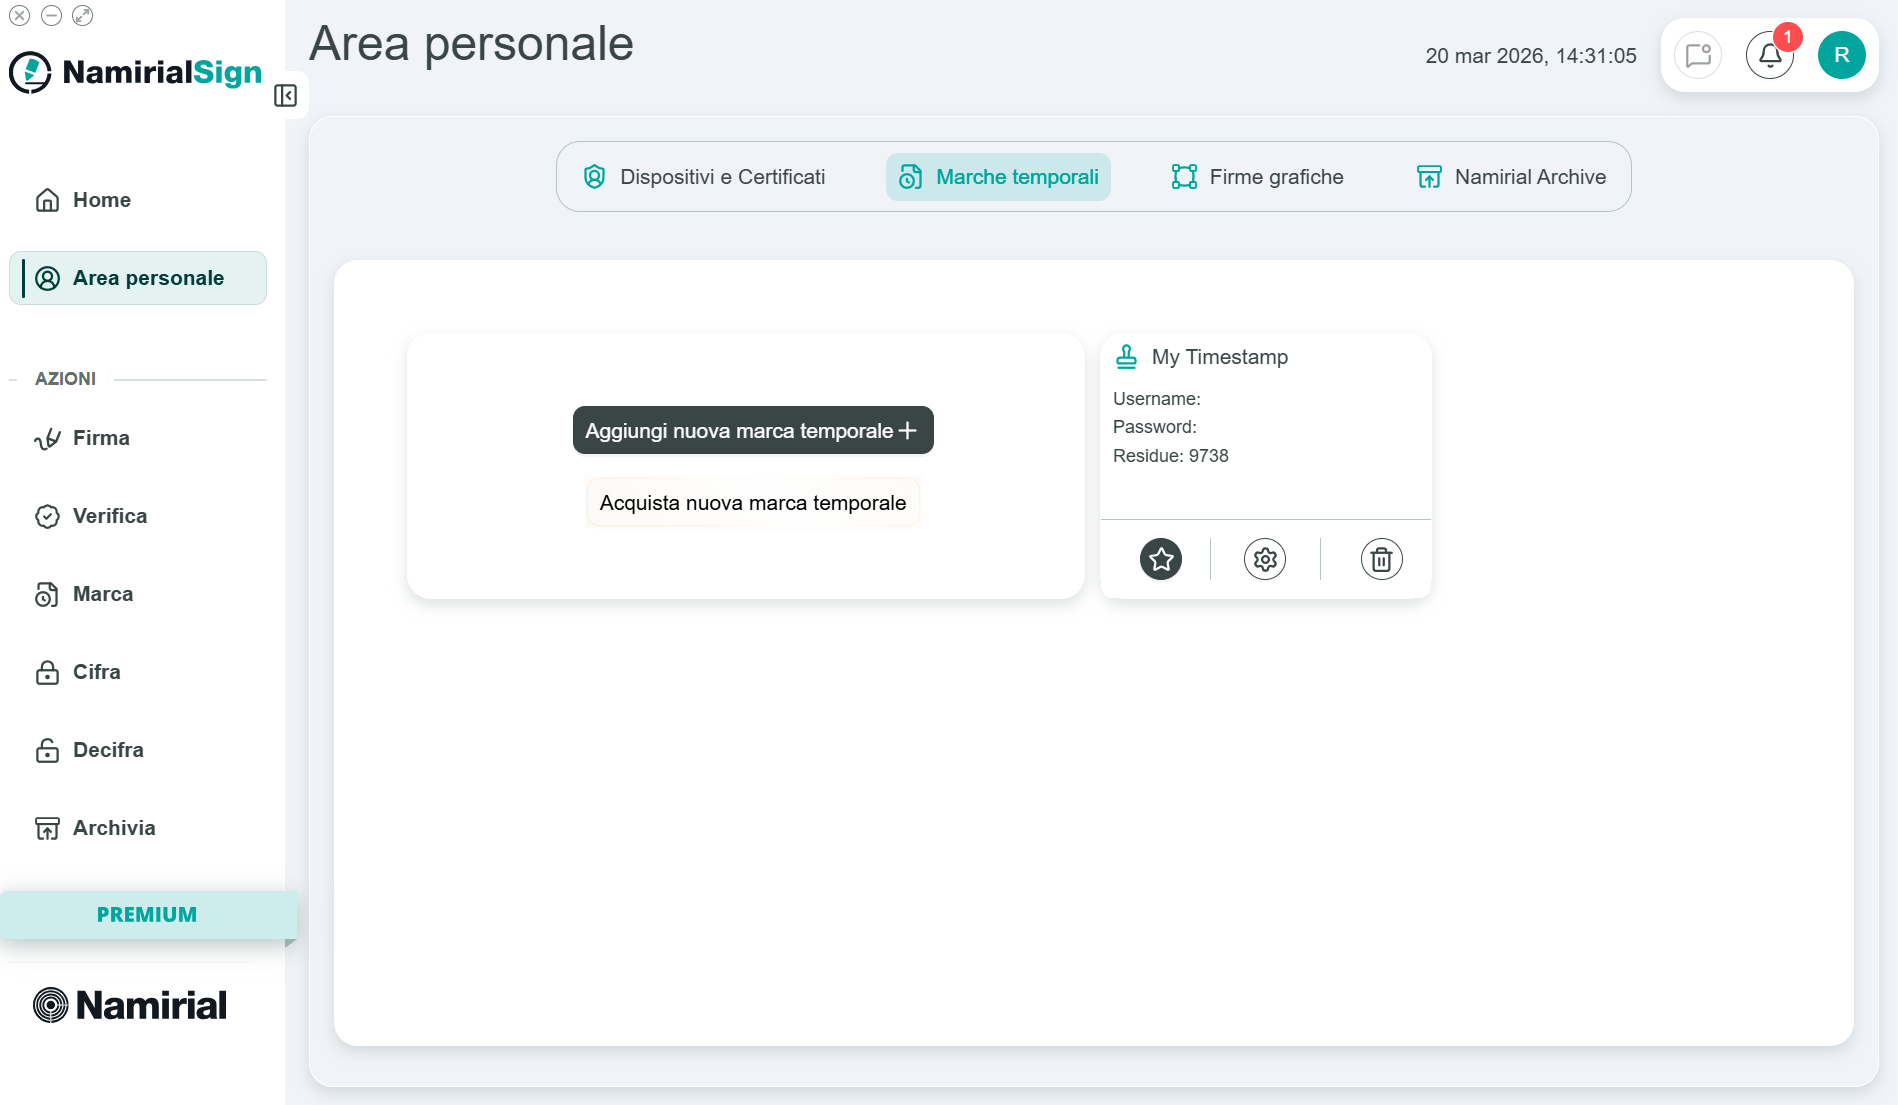
Task: Switch to the Firme grafiche tab
Action: [x=1258, y=177]
